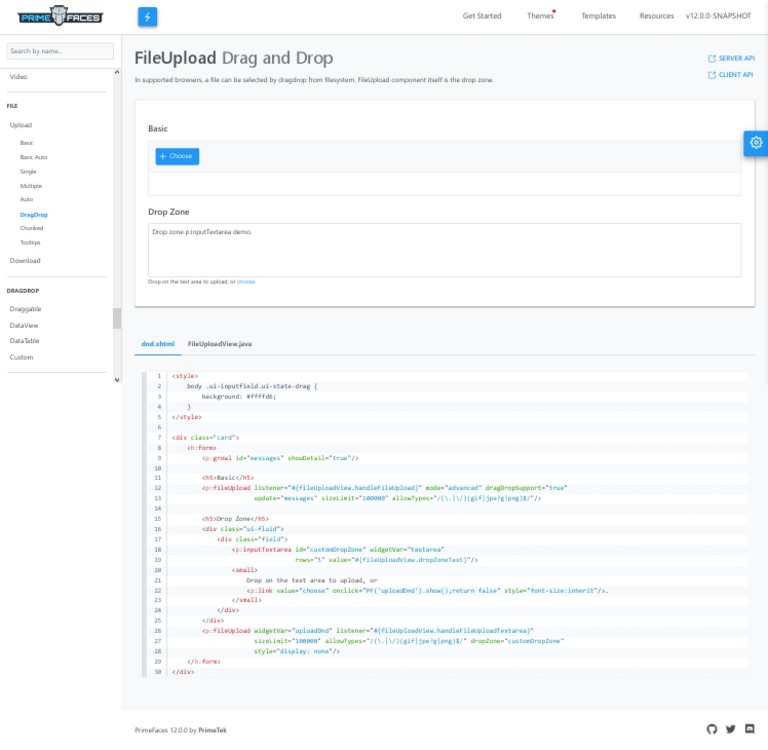This screenshot has width=768, height=750.
Task: Open the Twitter icon in footer
Action: [731, 730]
